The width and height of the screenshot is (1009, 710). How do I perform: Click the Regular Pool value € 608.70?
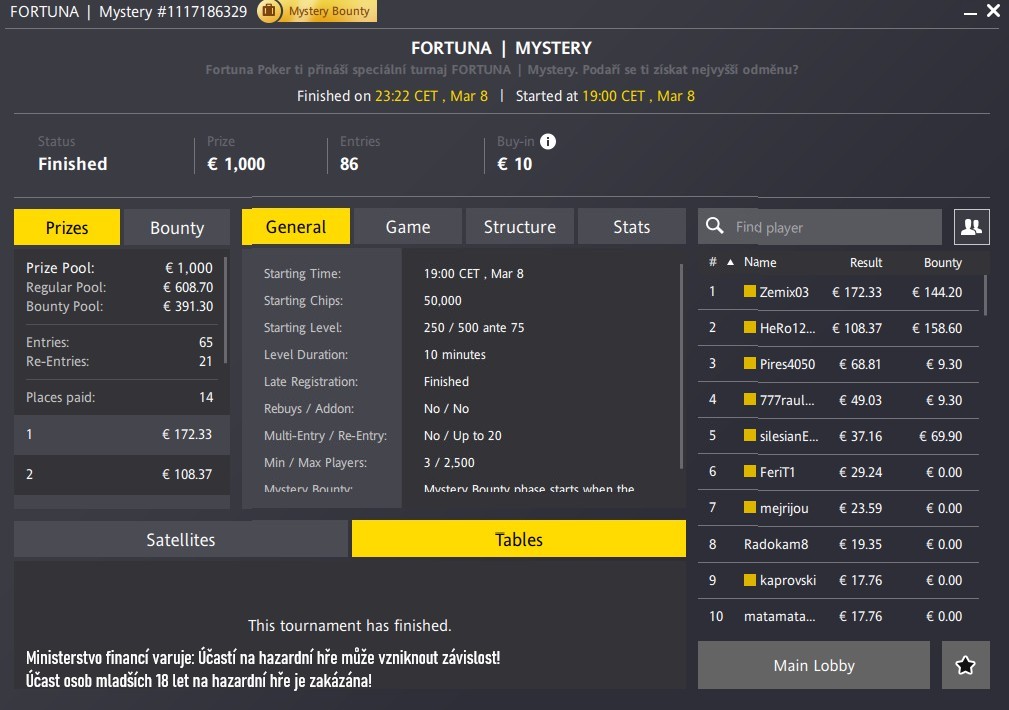pos(188,286)
